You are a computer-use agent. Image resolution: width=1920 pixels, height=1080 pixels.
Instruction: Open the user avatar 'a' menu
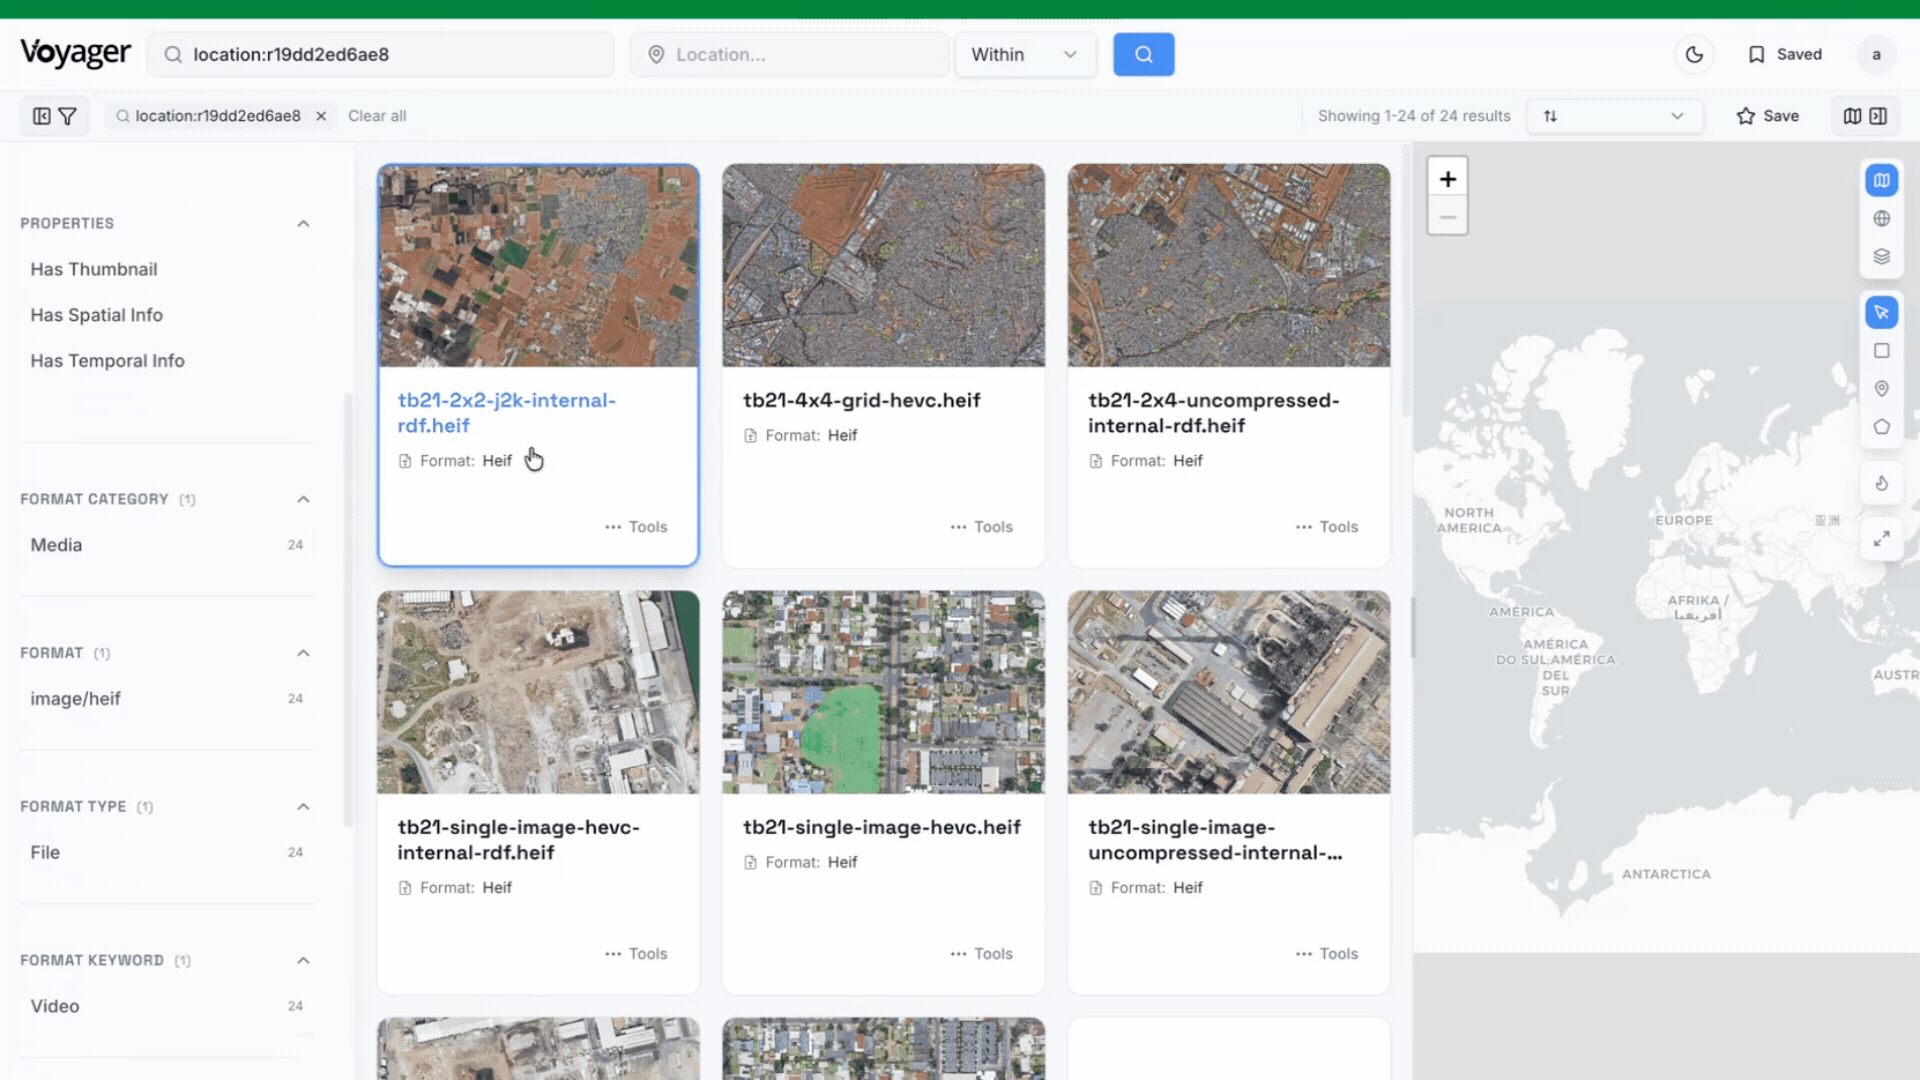[1876, 54]
